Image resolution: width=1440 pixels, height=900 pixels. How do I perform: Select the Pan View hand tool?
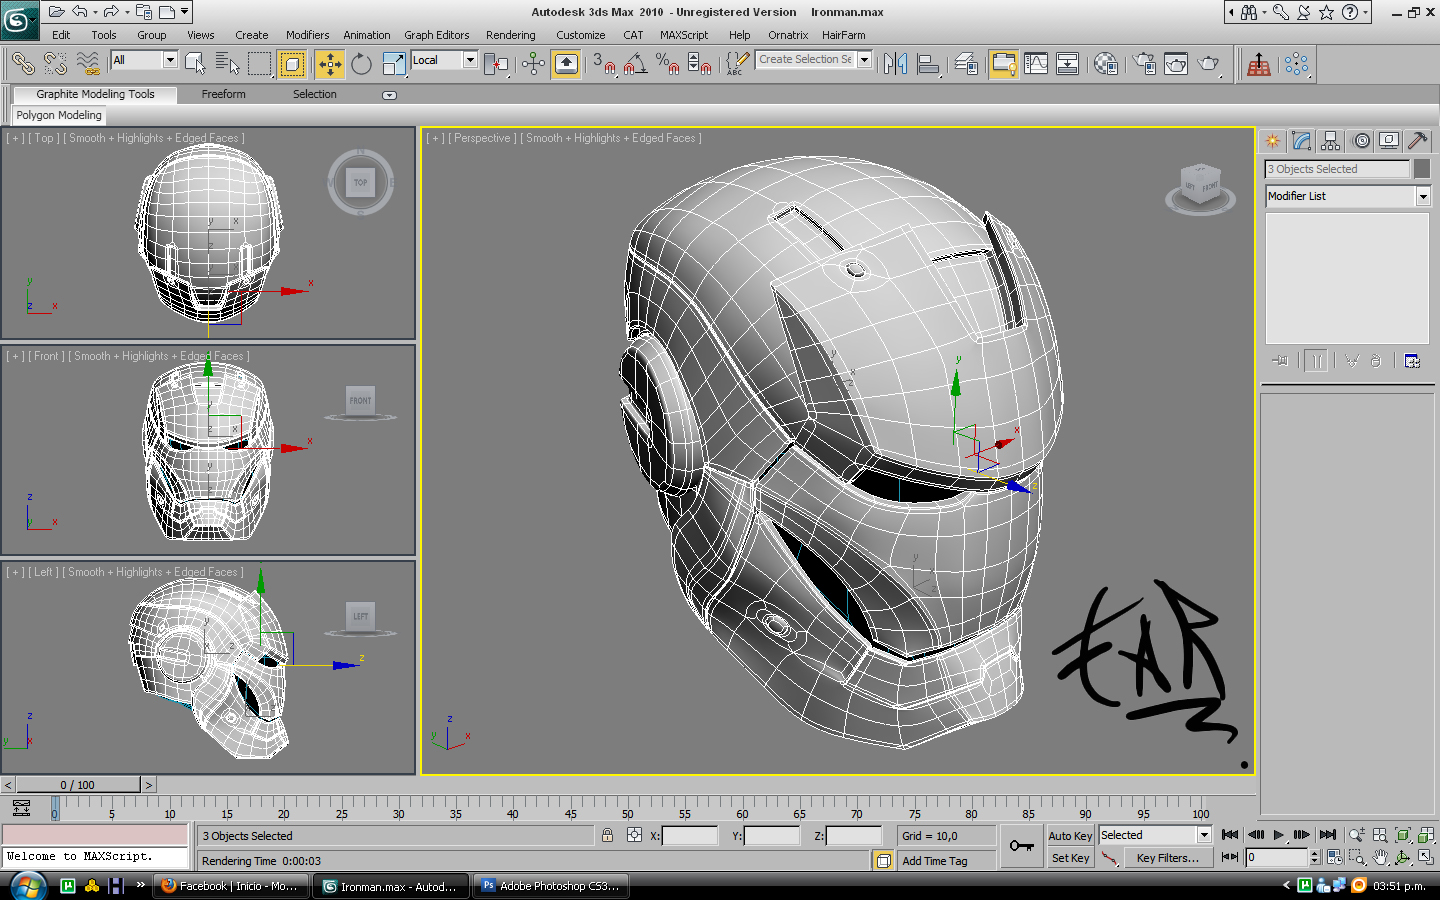point(1380,858)
